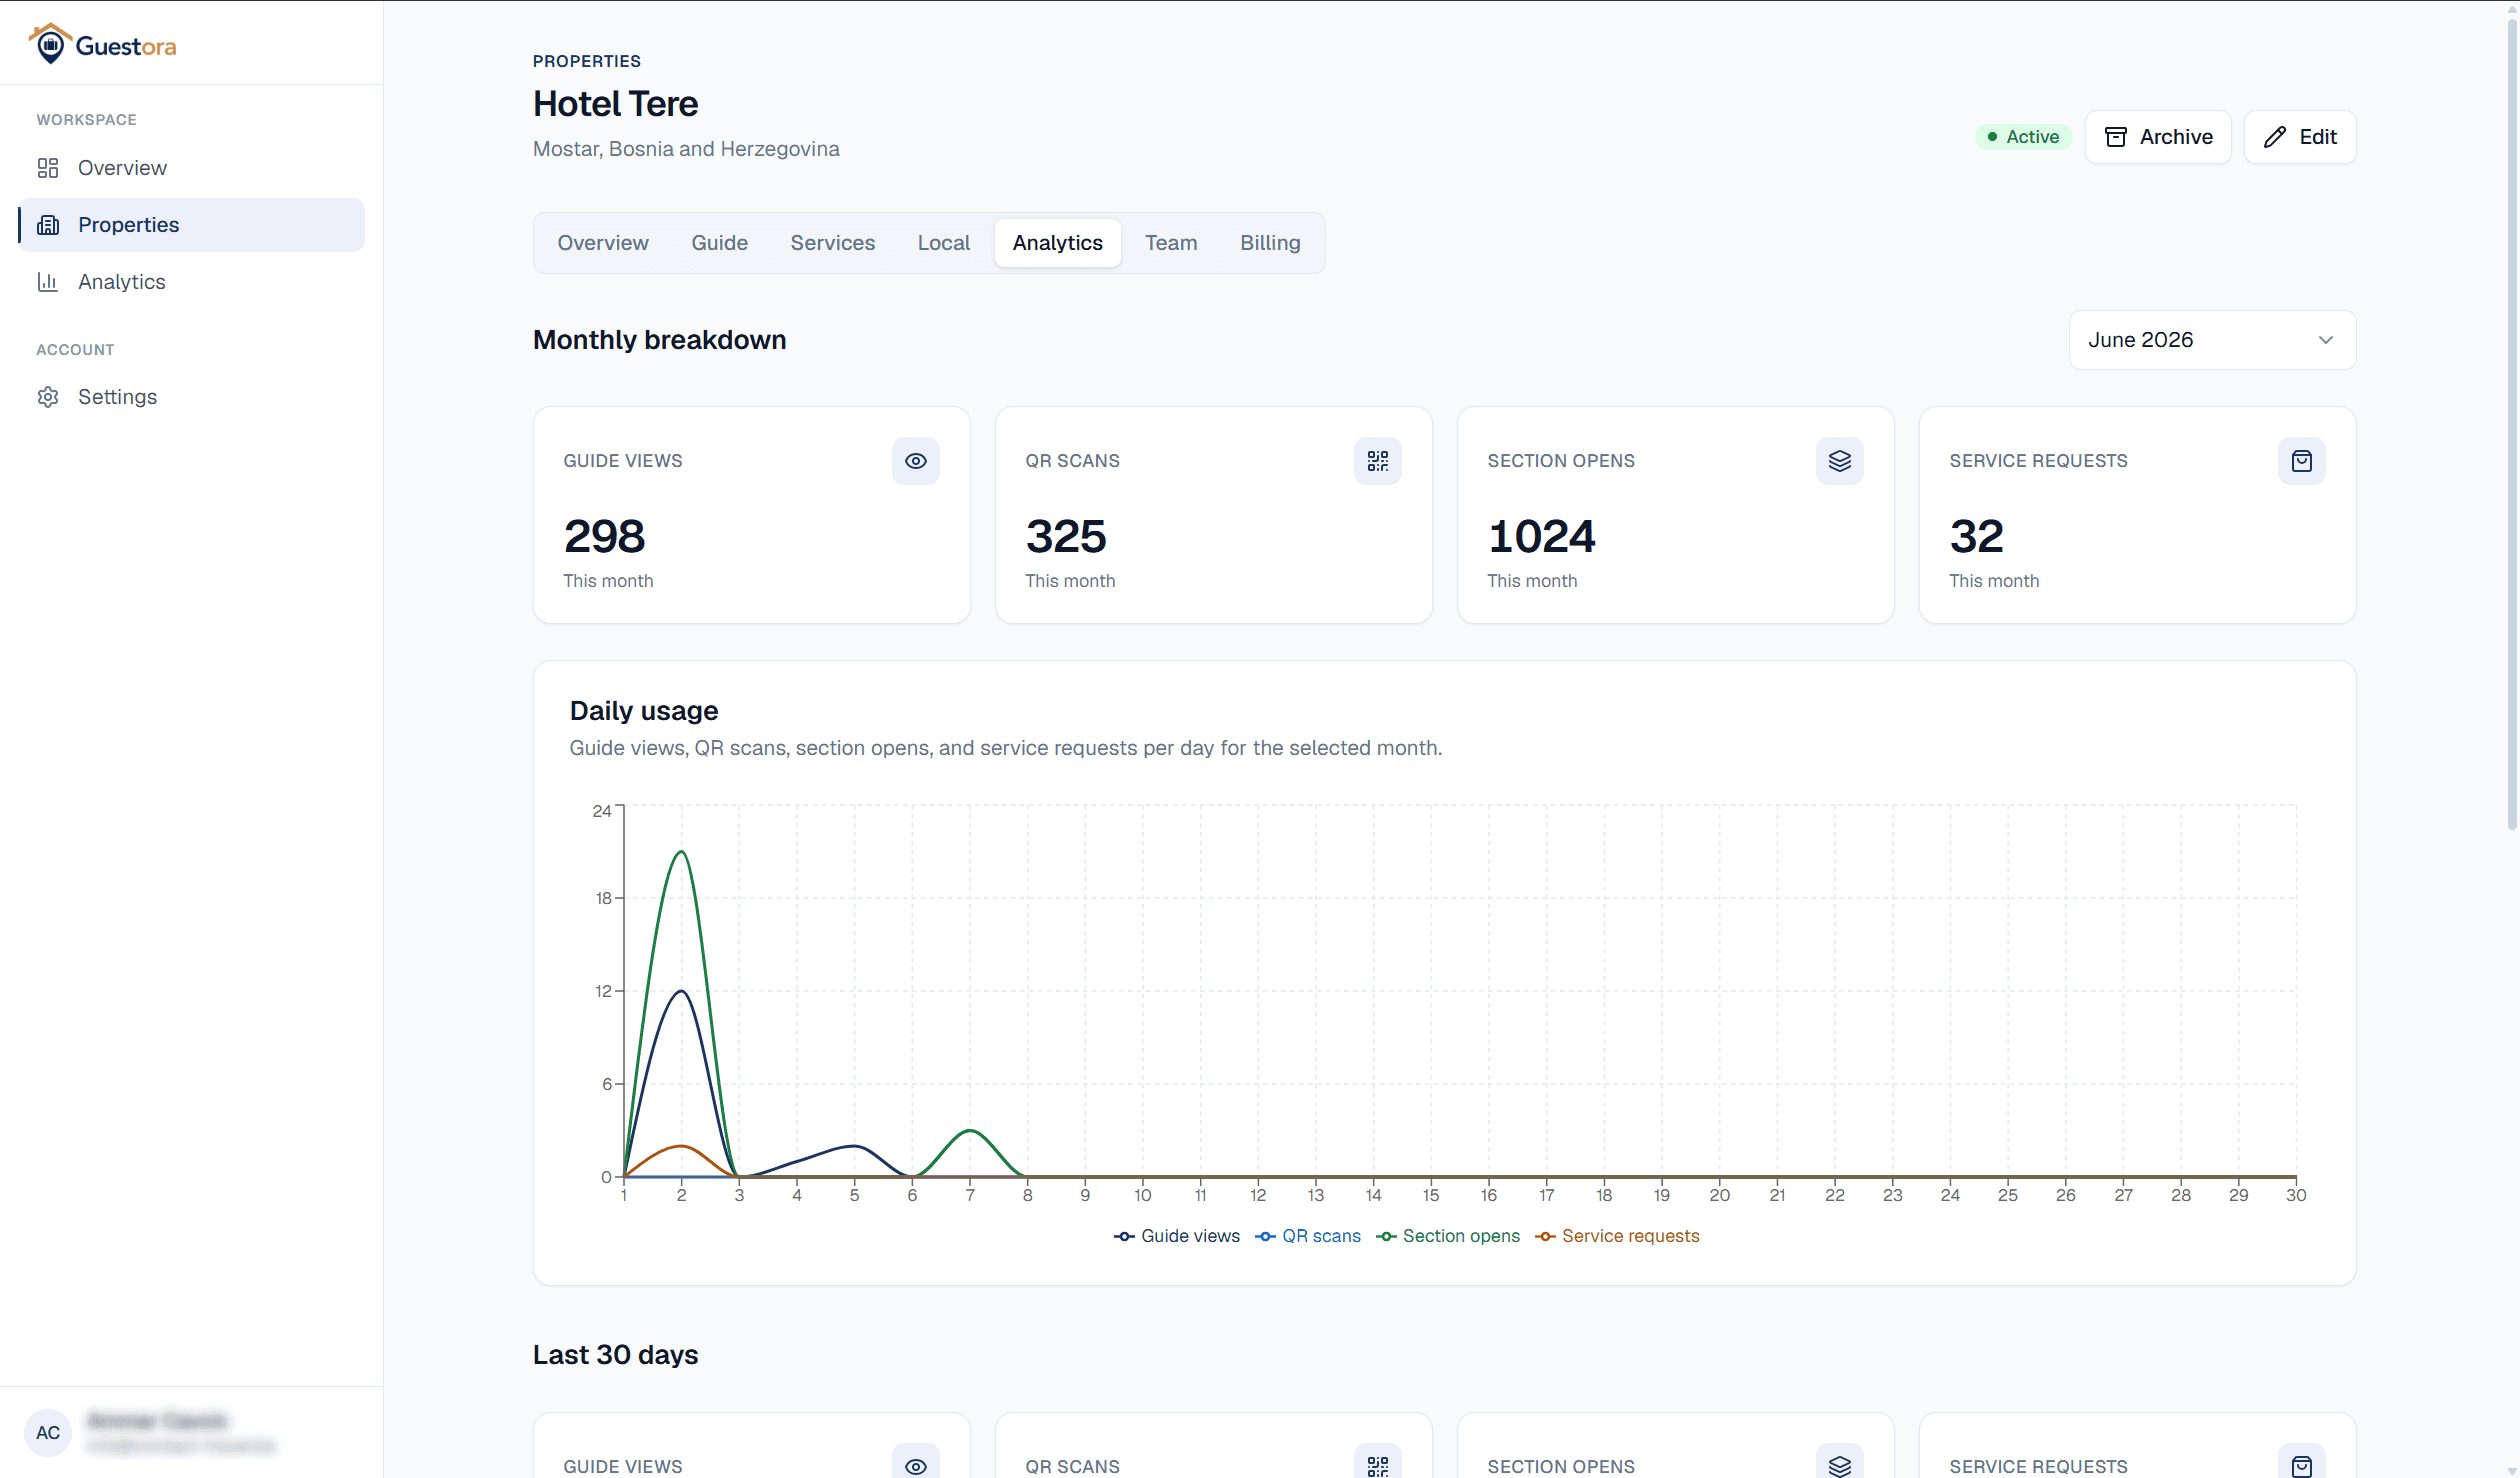Click the Settings gear icon in sidebar
The height and width of the screenshot is (1478, 2520).
click(x=48, y=397)
